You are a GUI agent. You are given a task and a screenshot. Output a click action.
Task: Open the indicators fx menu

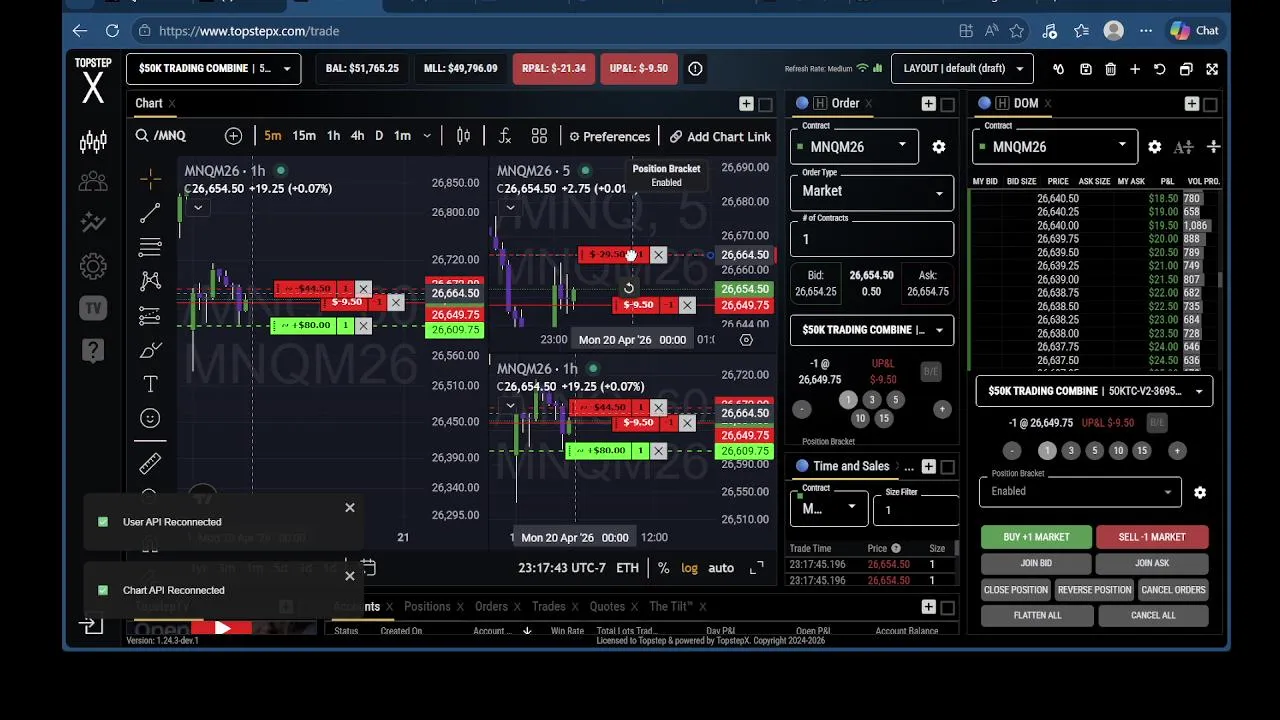pos(504,136)
